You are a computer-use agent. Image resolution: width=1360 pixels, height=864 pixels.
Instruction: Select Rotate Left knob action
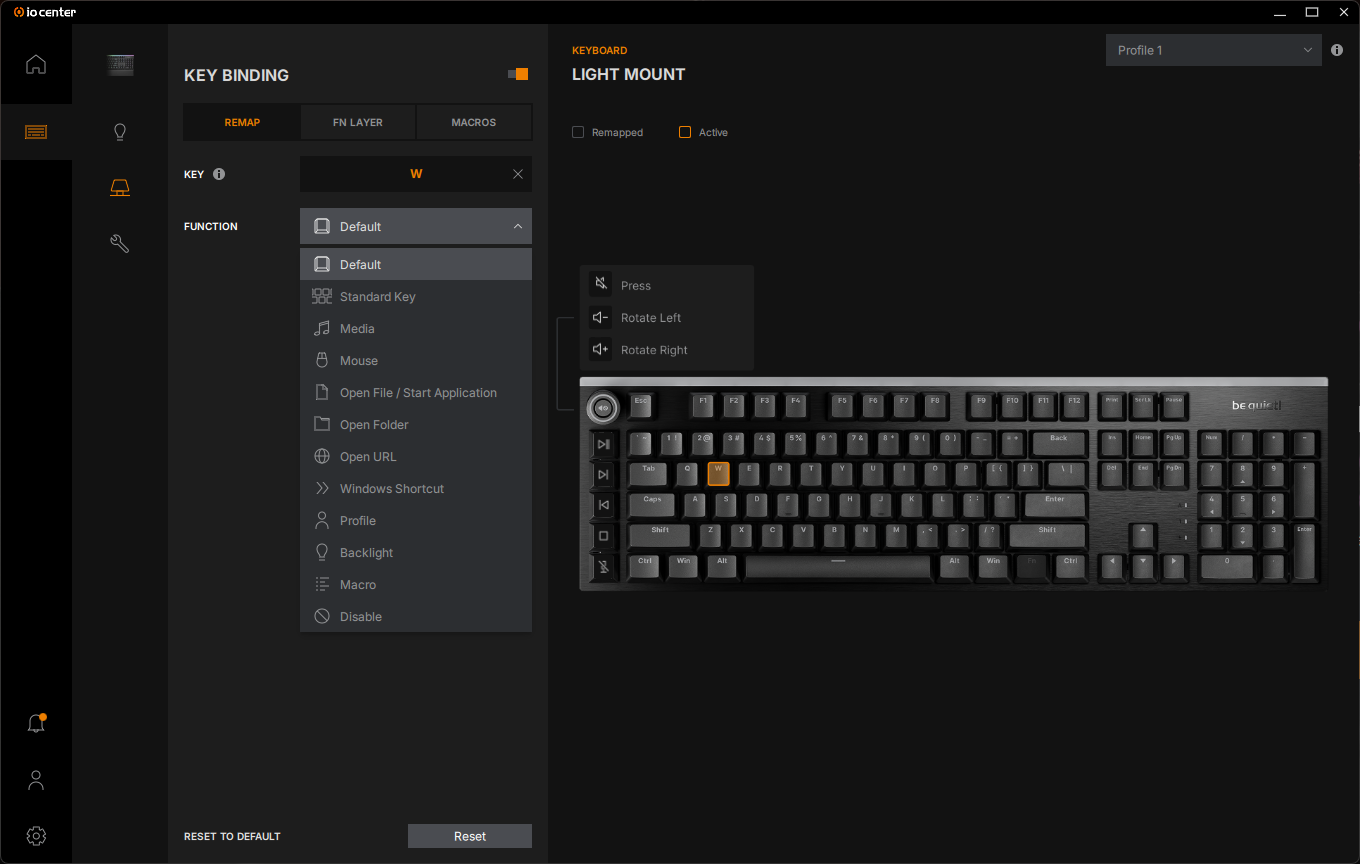click(651, 318)
